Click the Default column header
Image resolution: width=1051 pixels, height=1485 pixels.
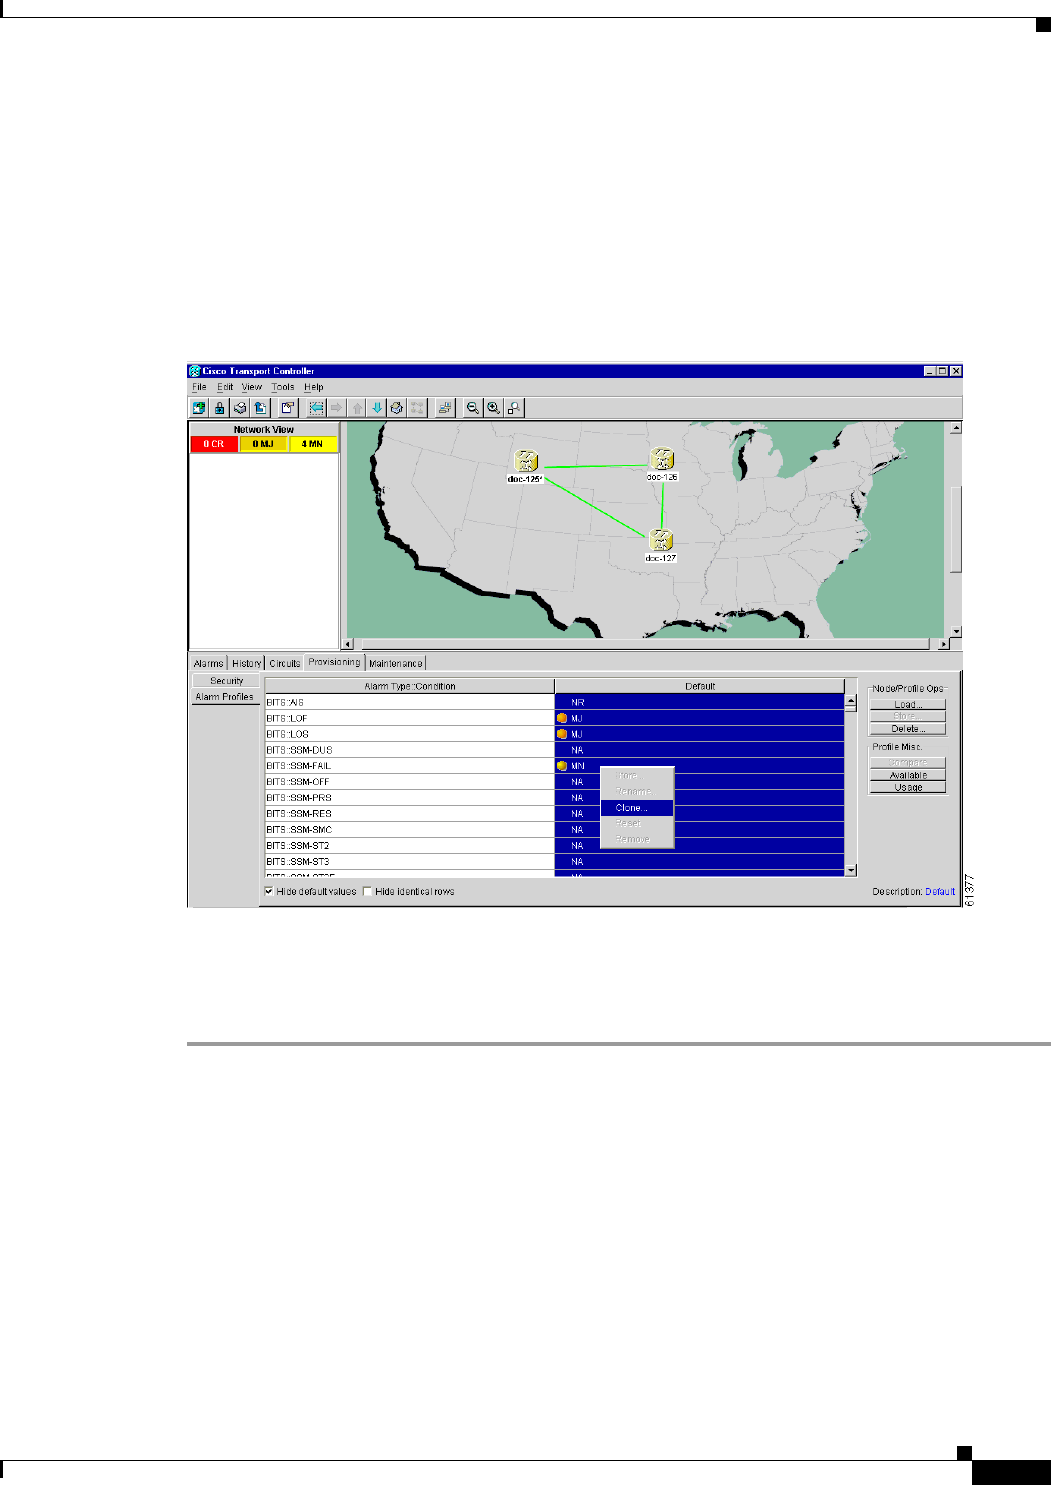coord(699,686)
